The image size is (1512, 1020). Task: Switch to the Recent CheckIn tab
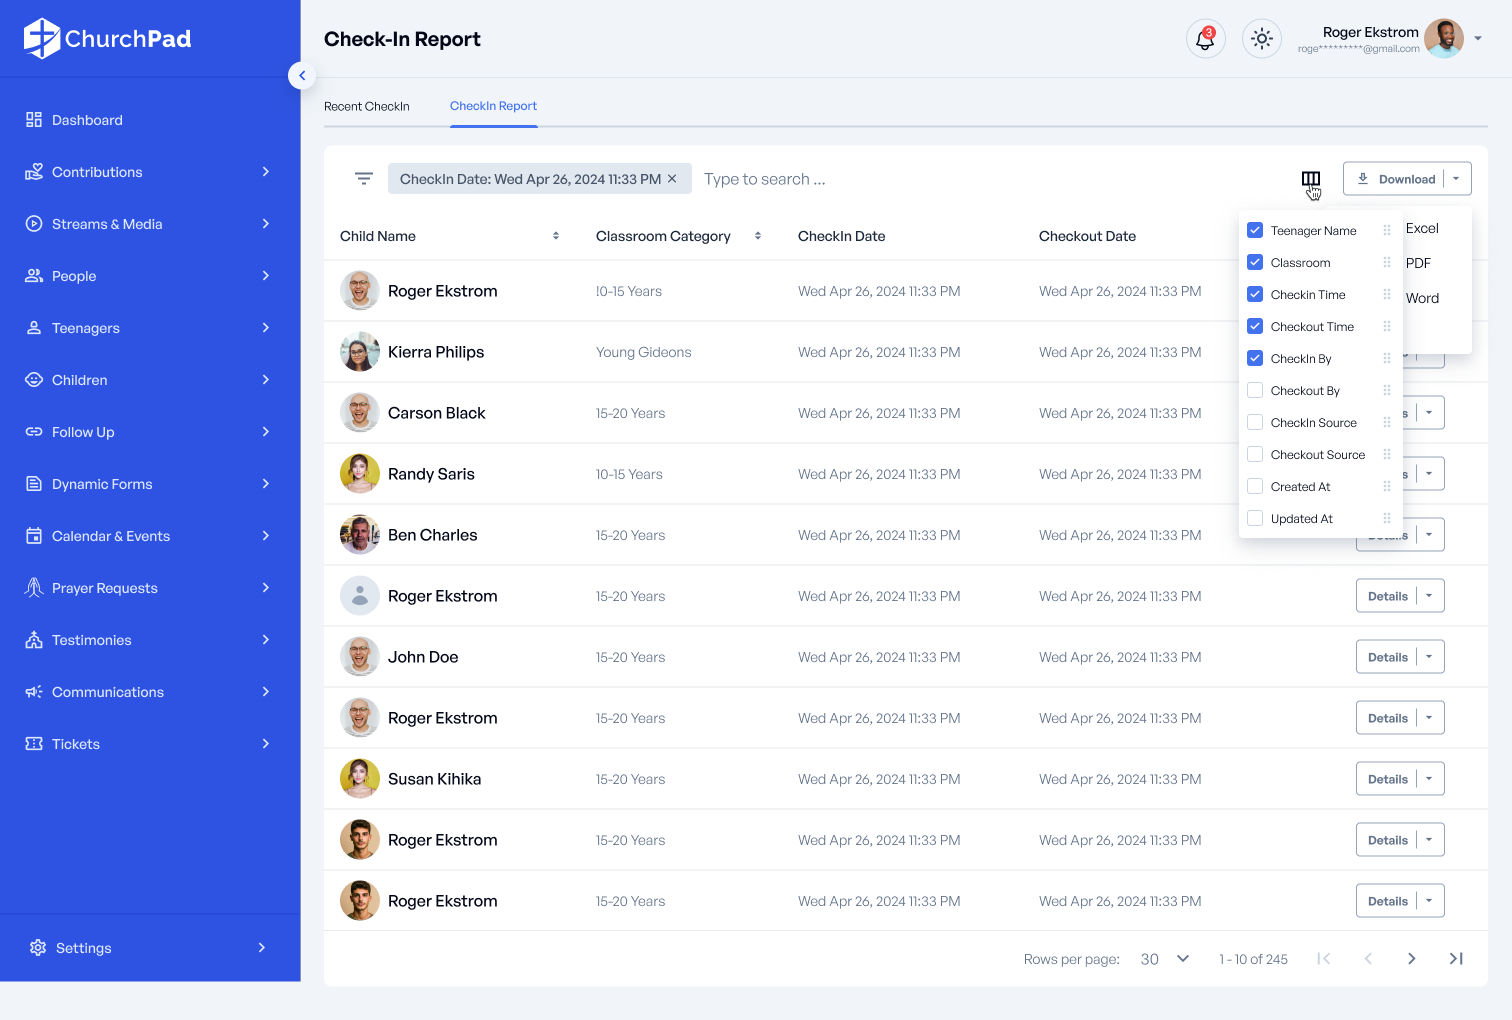[x=367, y=106]
